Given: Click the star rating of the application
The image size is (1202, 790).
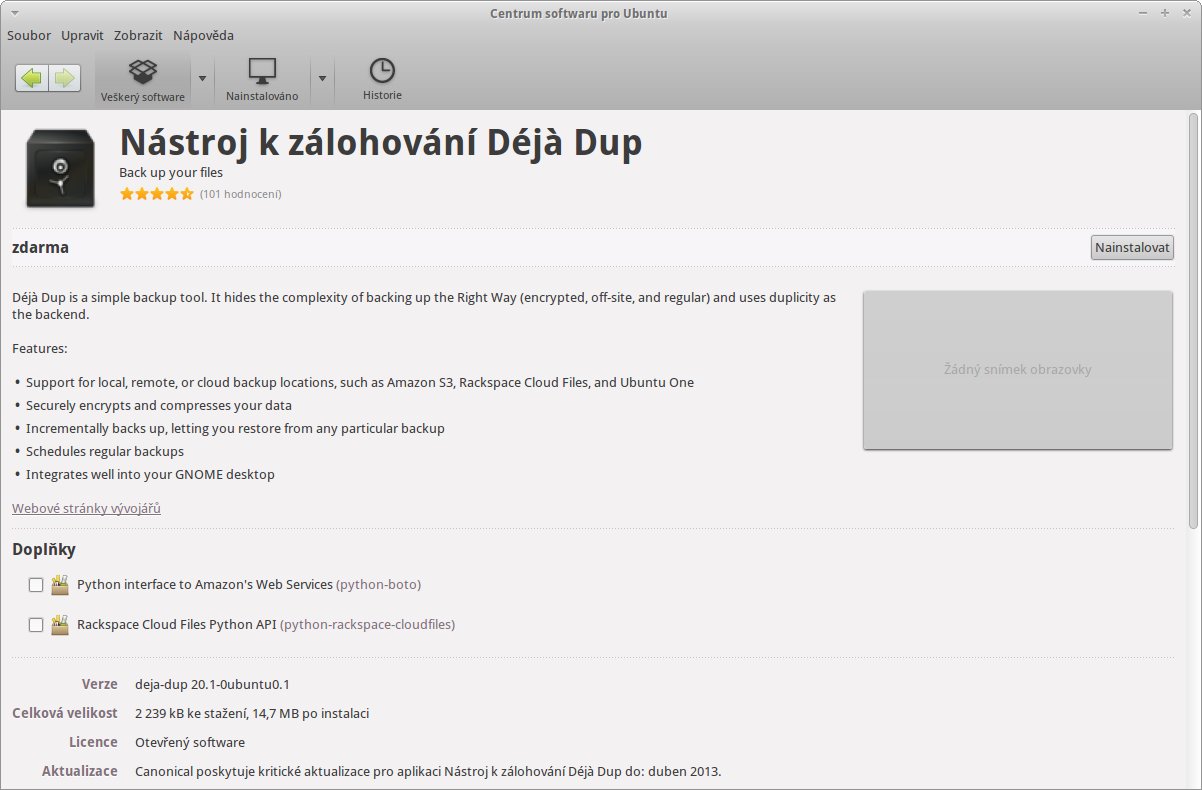Looking at the screenshot, I should point(157,194).
